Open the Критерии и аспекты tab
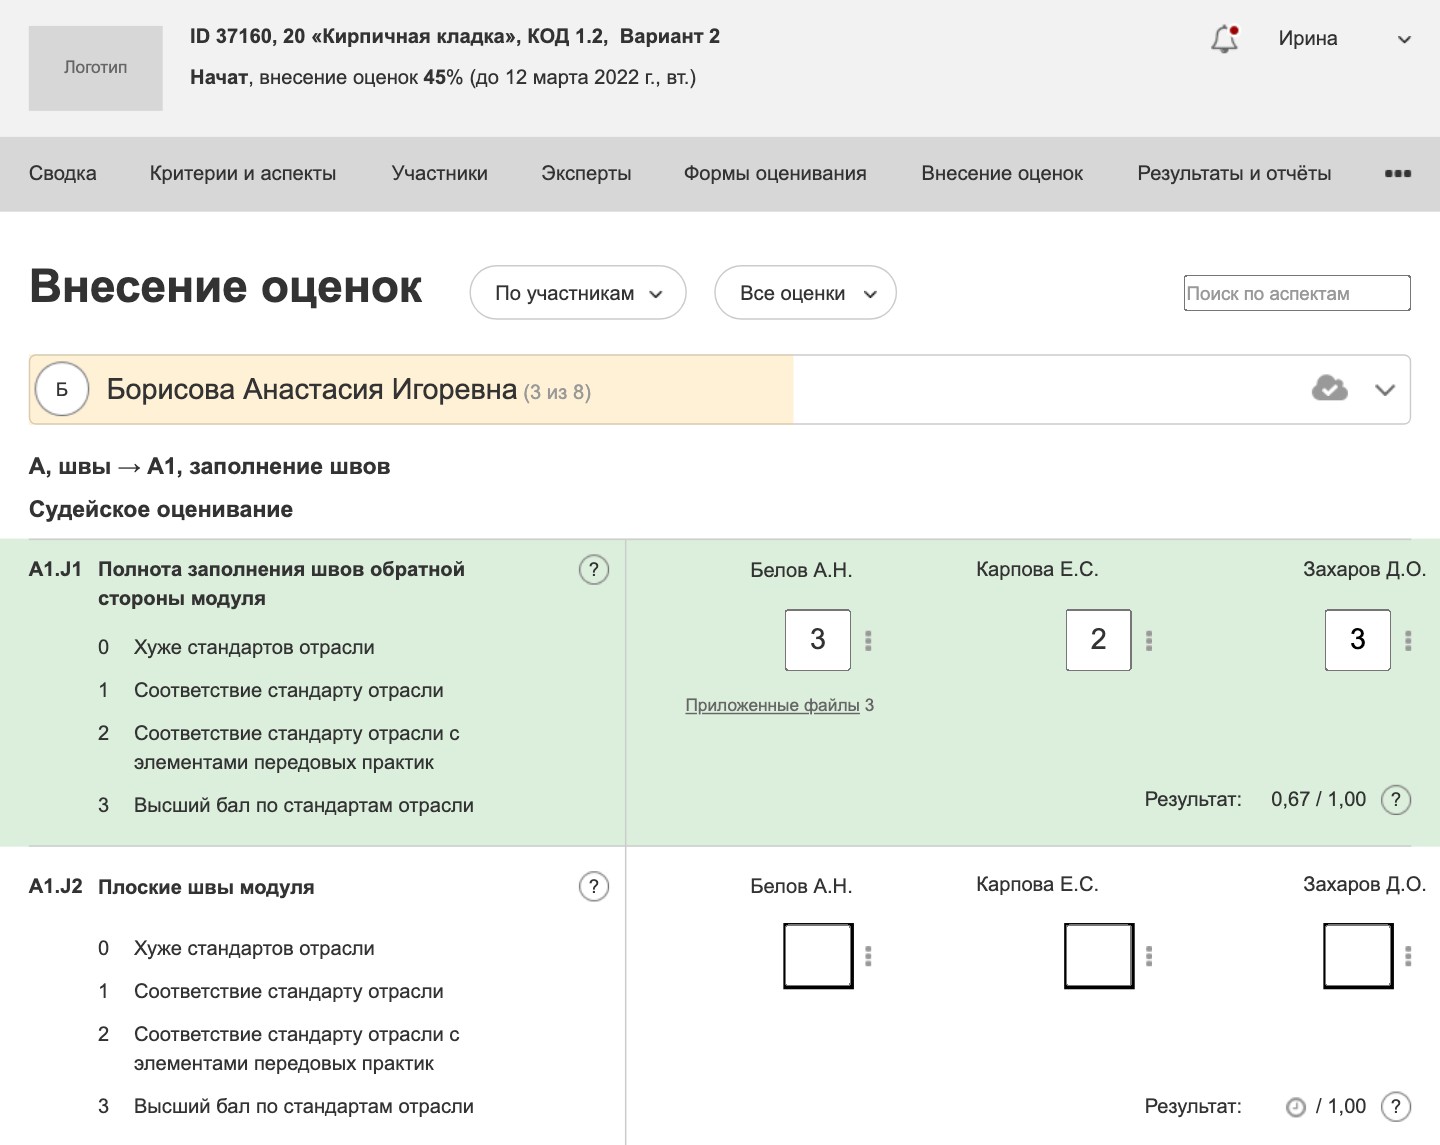 243,173
